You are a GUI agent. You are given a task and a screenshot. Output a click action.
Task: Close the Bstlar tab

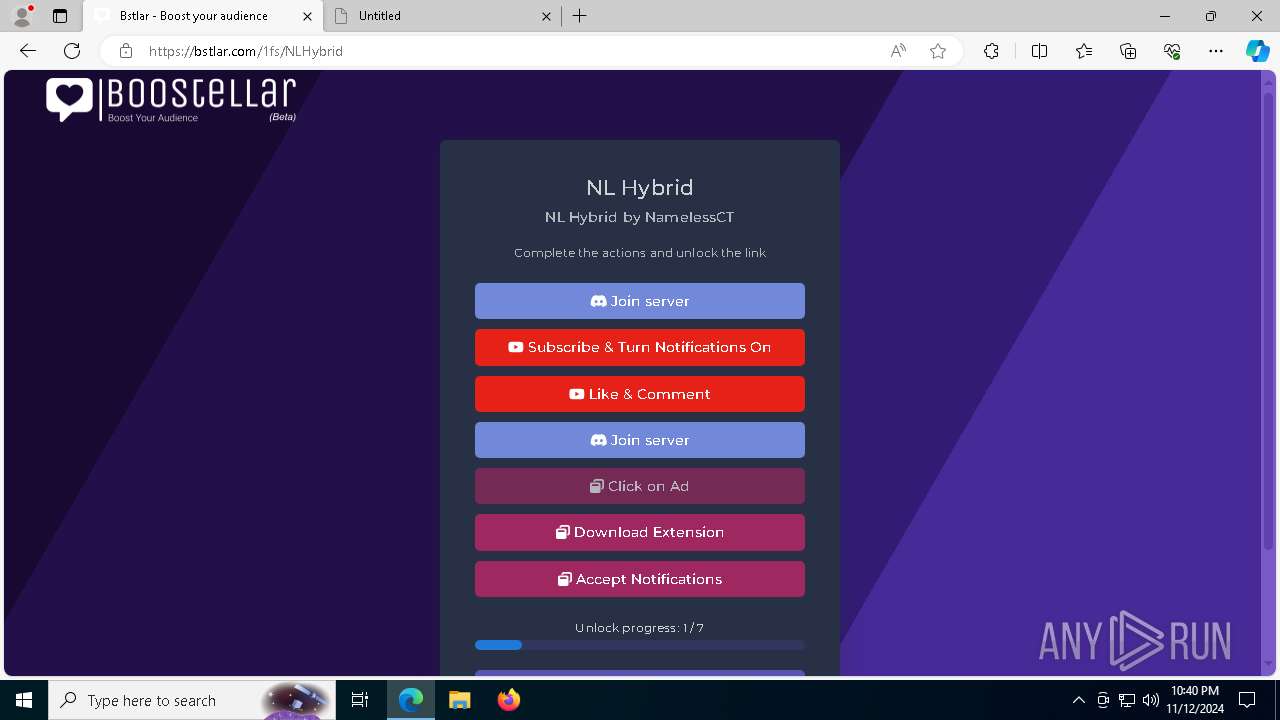pyautogui.click(x=308, y=16)
